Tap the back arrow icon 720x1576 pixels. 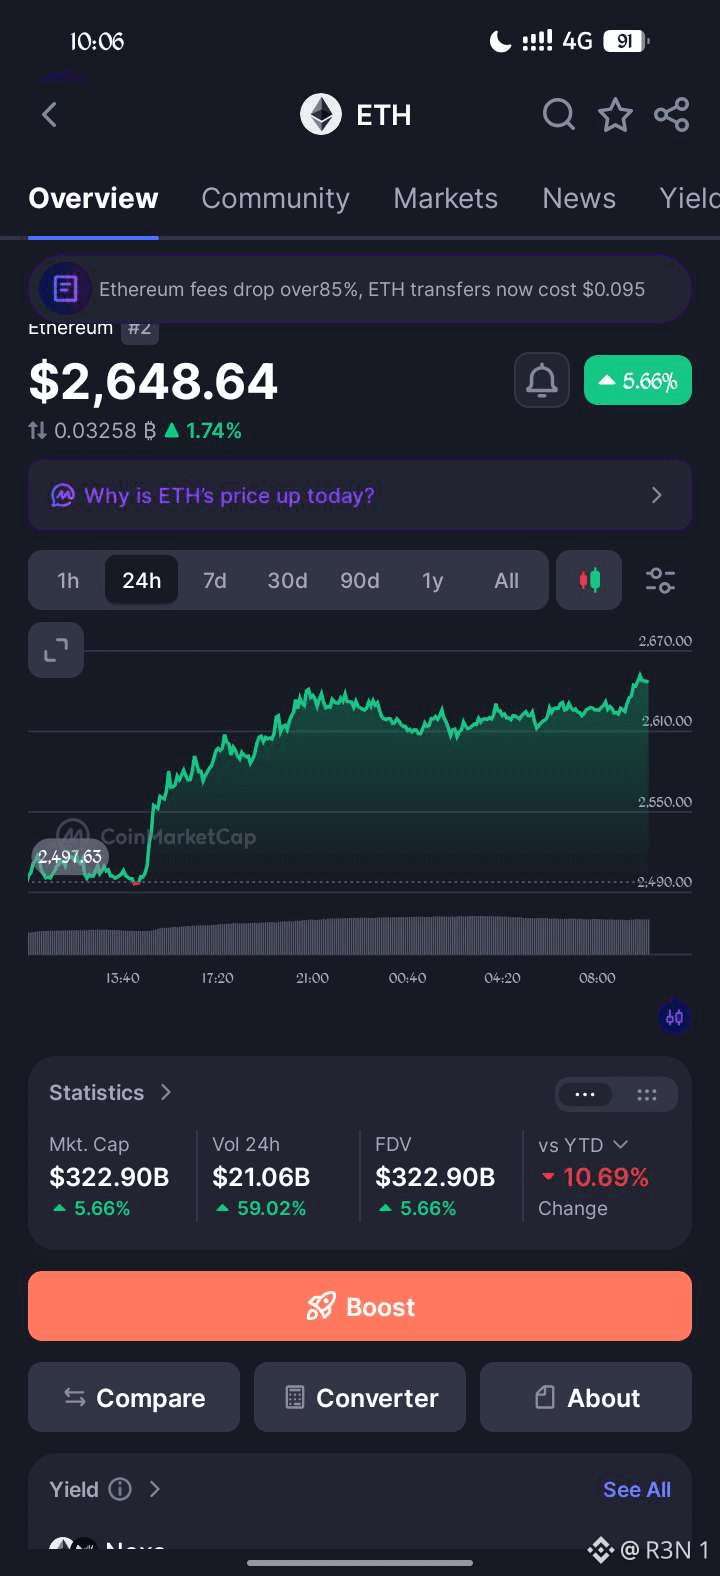coord(49,115)
